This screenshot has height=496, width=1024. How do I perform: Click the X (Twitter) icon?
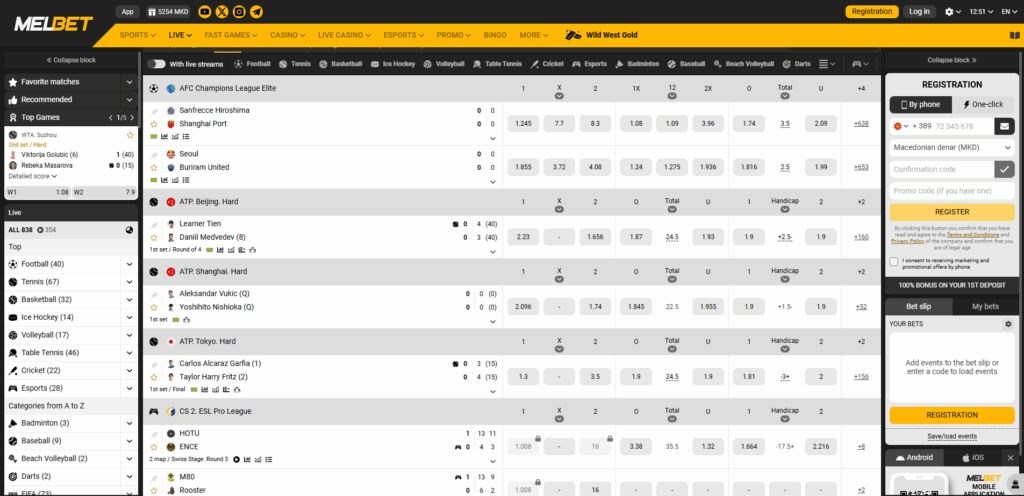(x=222, y=12)
